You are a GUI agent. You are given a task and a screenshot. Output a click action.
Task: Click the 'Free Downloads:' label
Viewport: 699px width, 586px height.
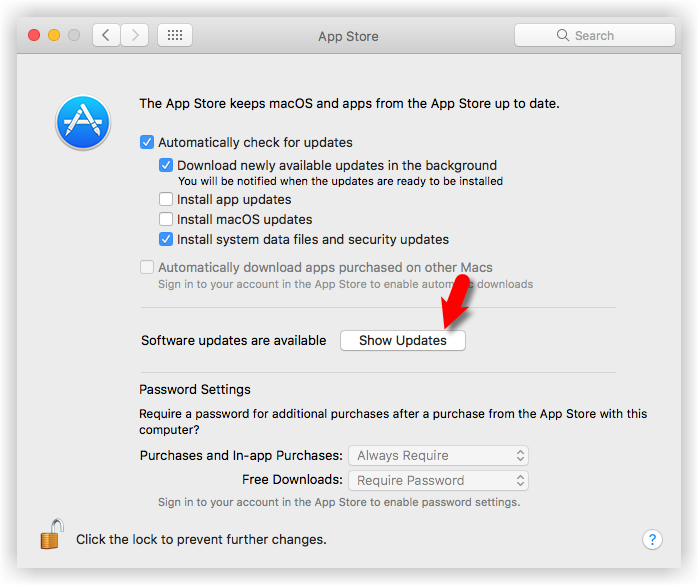tap(292, 479)
